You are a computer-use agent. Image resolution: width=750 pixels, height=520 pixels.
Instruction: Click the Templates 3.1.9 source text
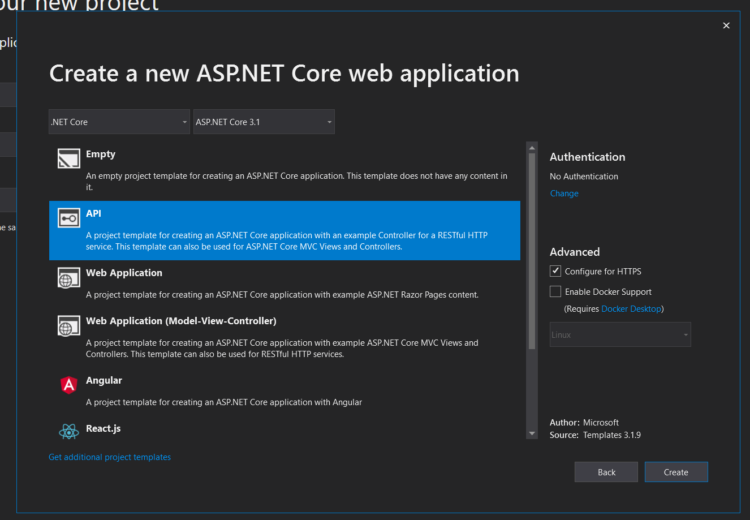[x=612, y=435]
